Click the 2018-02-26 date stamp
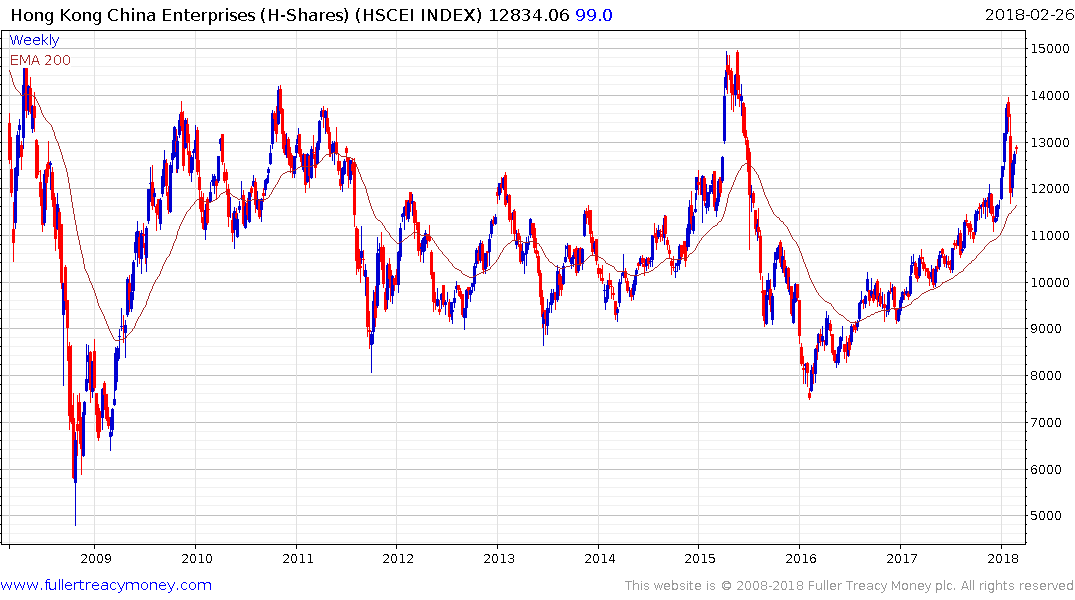The width and height of the screenshot is (1075, 600). coord(1029,15)
